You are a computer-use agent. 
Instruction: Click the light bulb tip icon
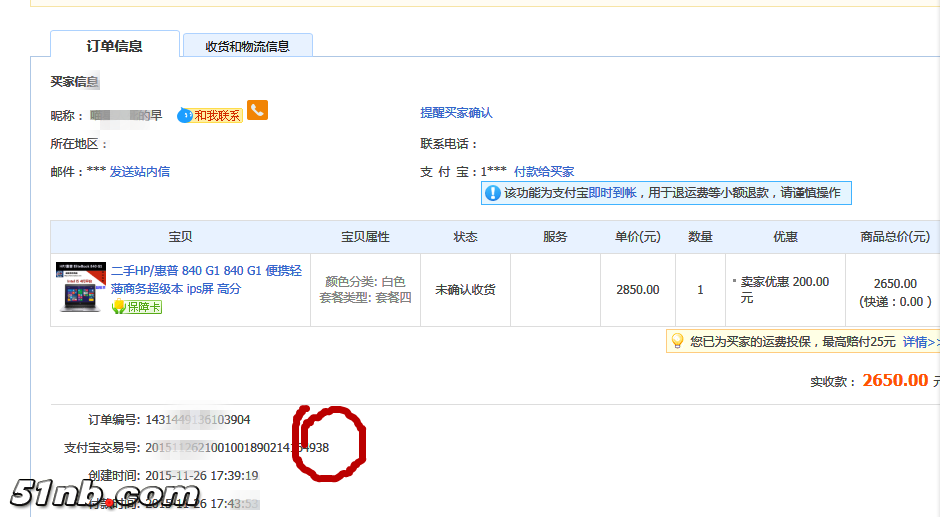tap(677, 341)
